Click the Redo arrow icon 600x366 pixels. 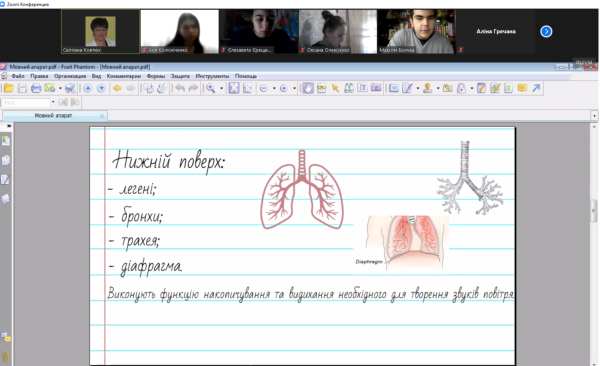click(x=193, y=89)
